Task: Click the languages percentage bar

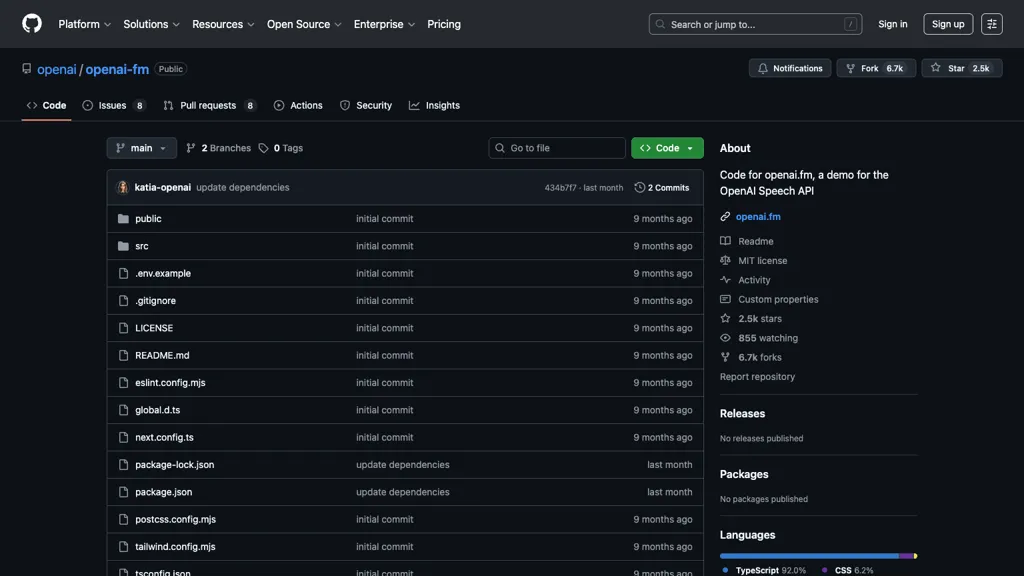Action: coord(818,556)
